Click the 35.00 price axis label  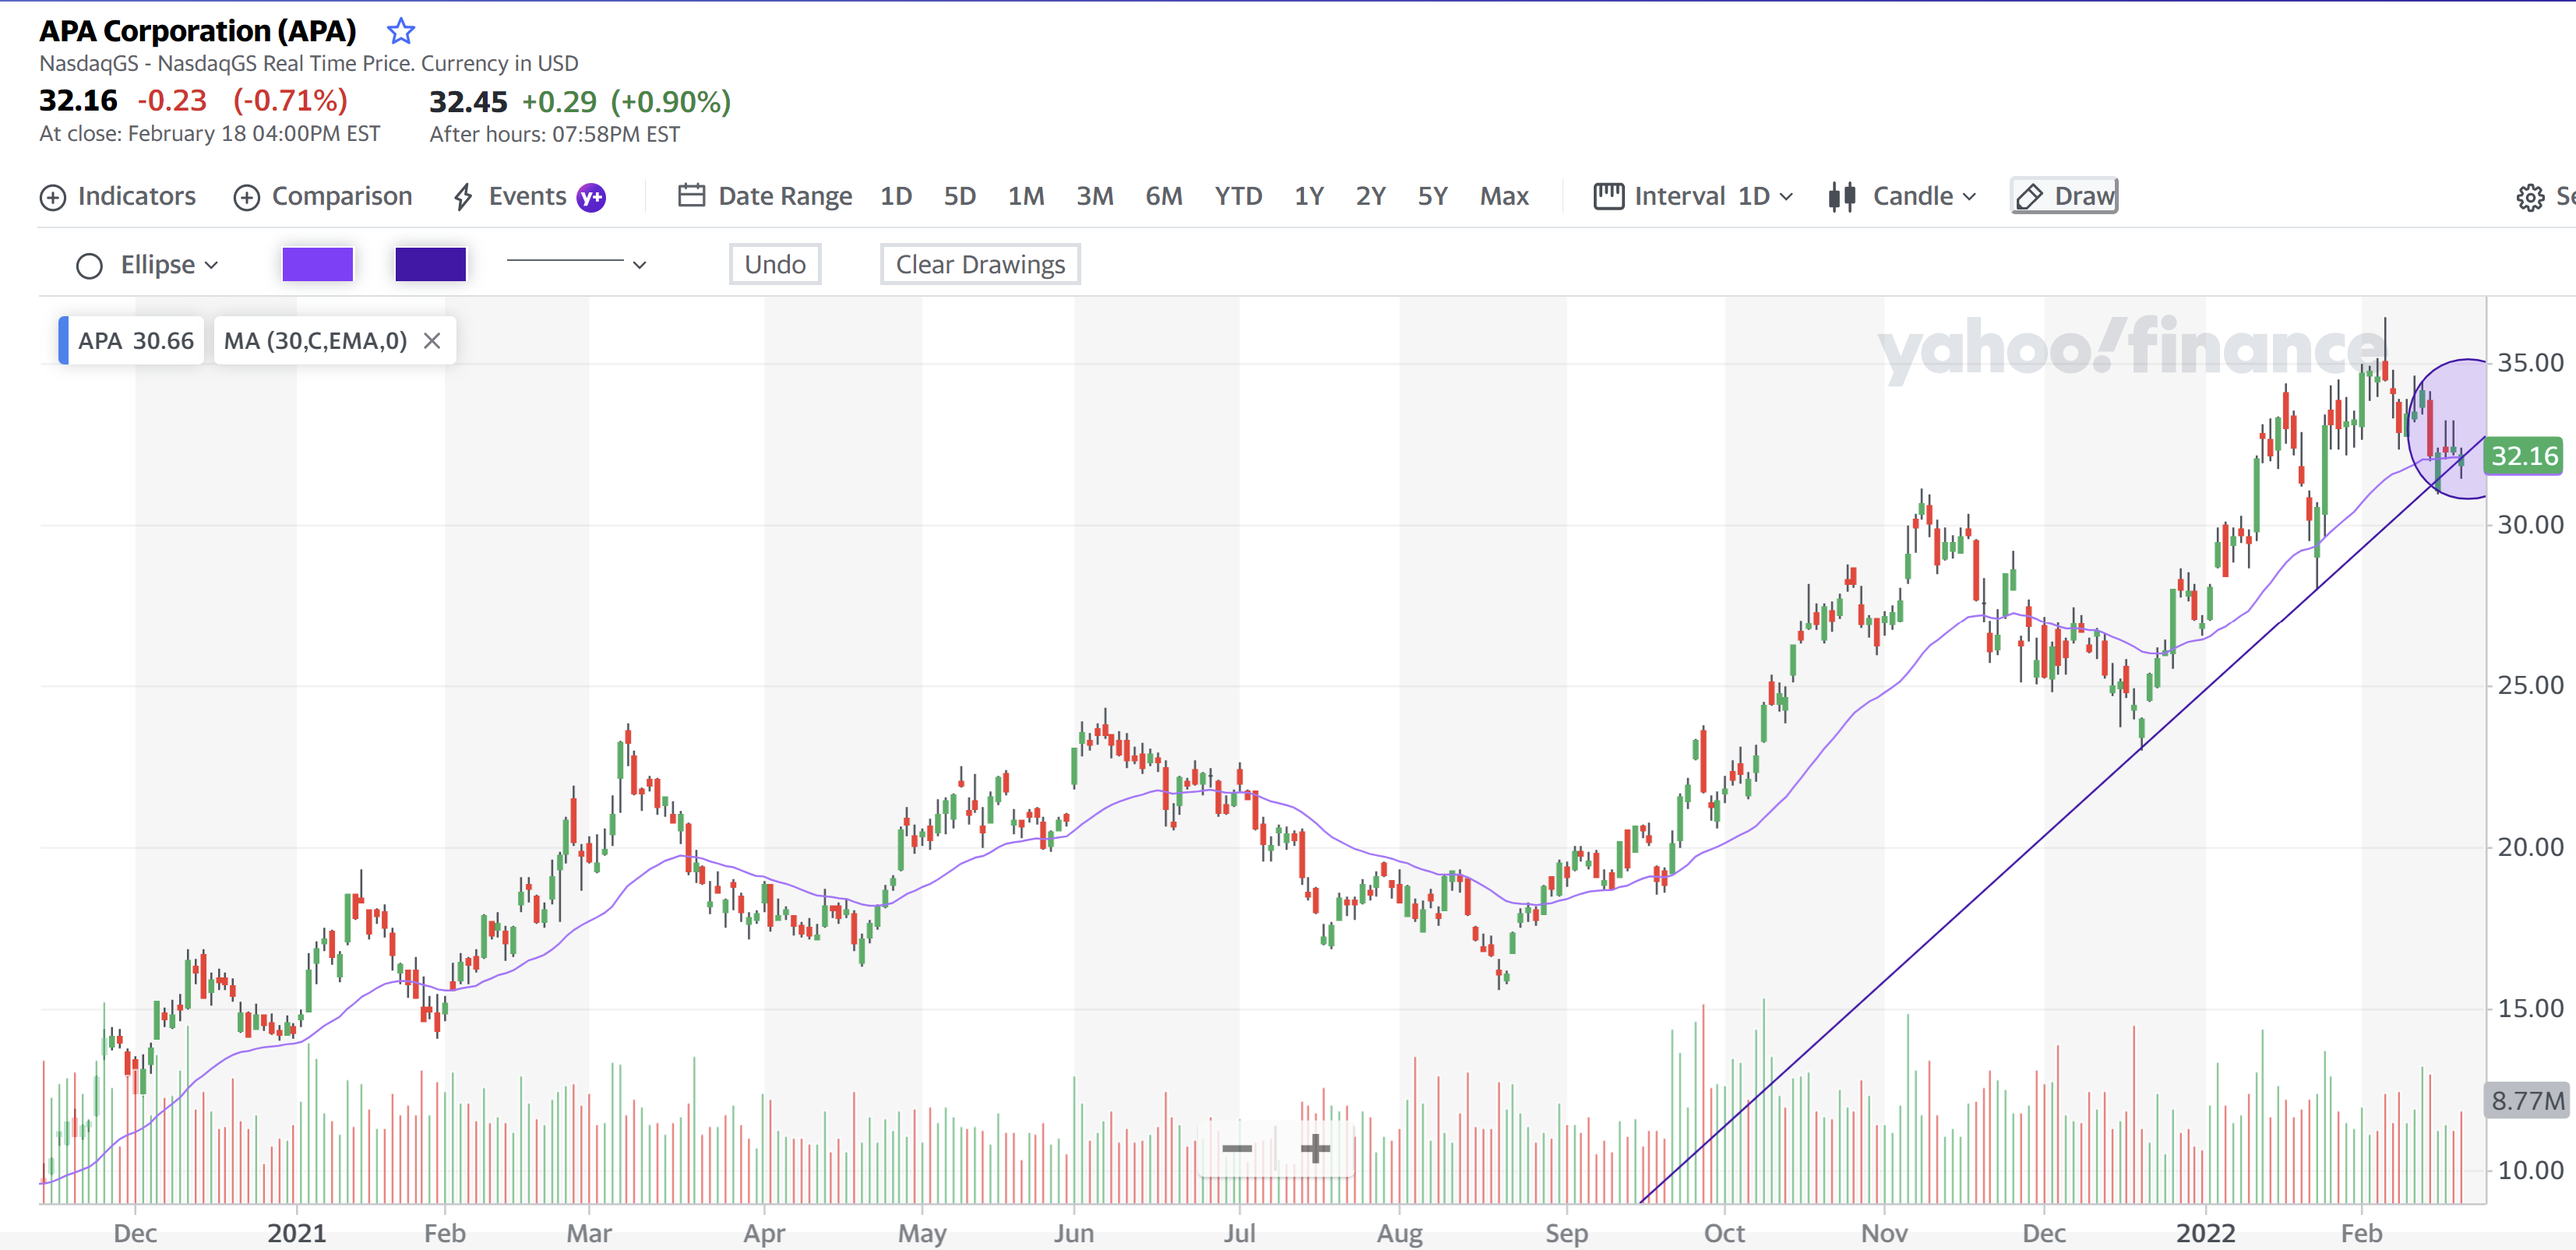[2530, 362]
